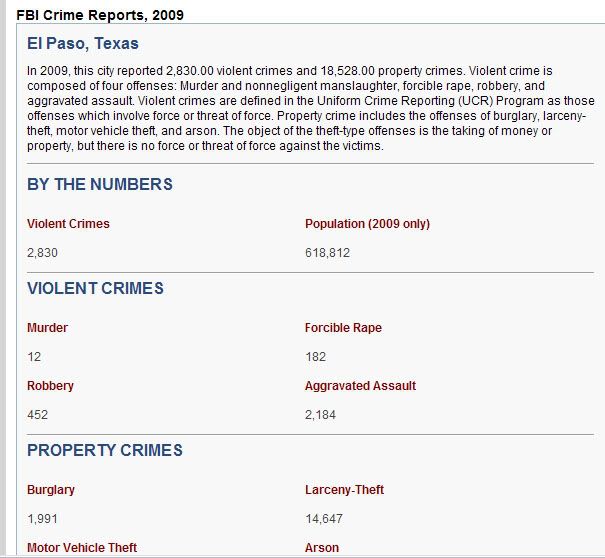This screenshot has height=558, width=605.
Task: Click the Forcible Rape label
Action: tap(343, 328)
